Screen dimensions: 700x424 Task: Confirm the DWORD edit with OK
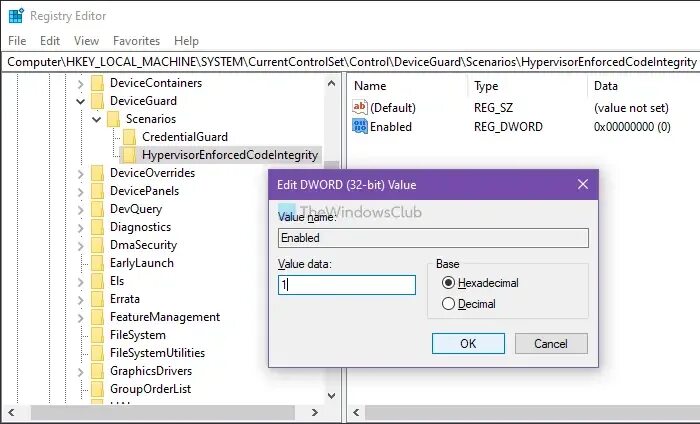point(468,344)
